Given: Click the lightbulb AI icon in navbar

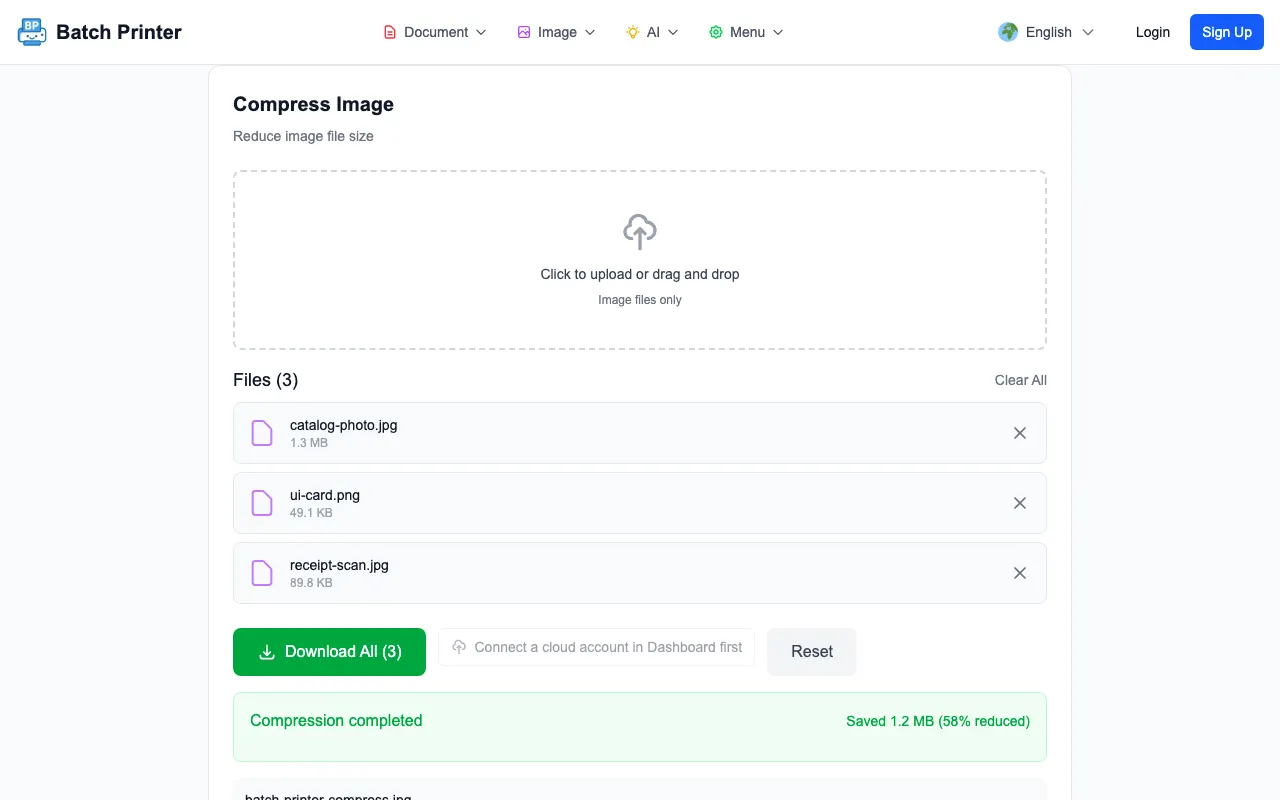Looking at the screenshot, I should click(633, 32).
